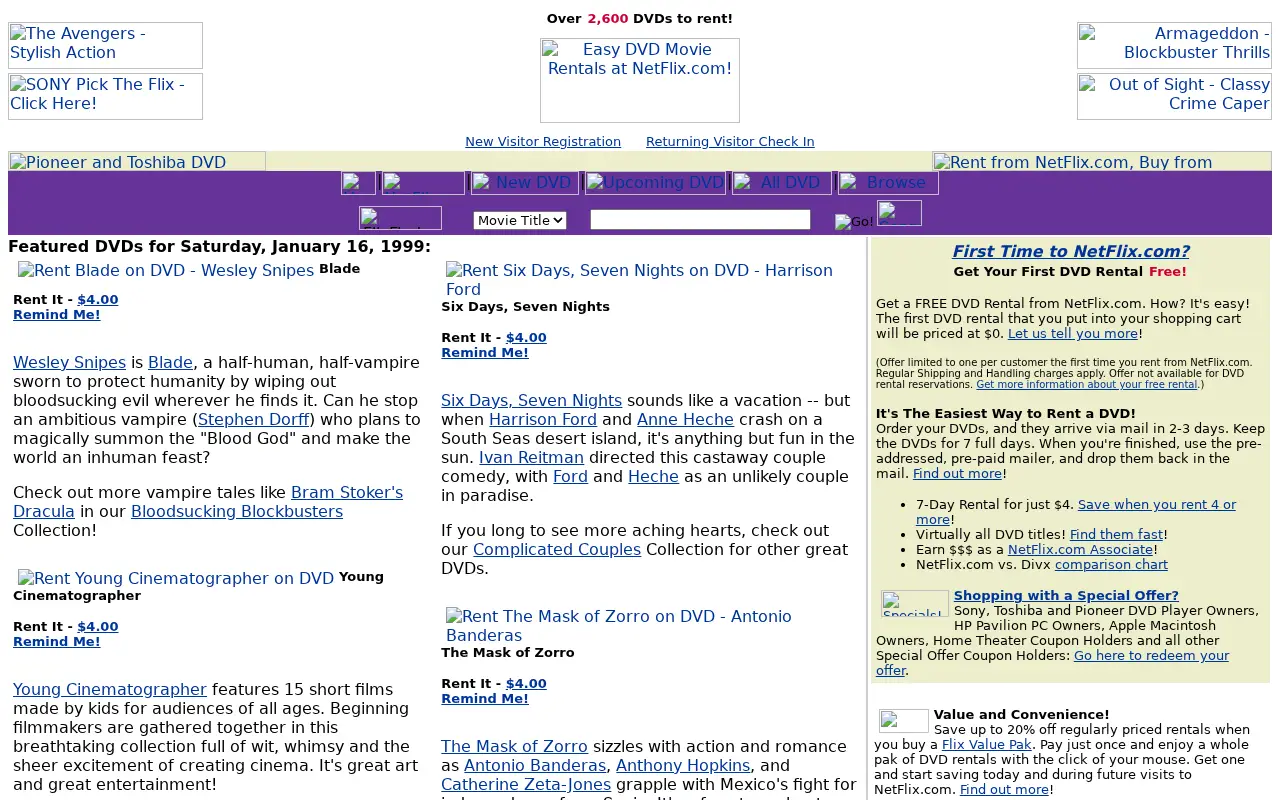Click Remind Me! under Young Cinematographer
Screen dimensions: 1280x800
tap(57, 641)
